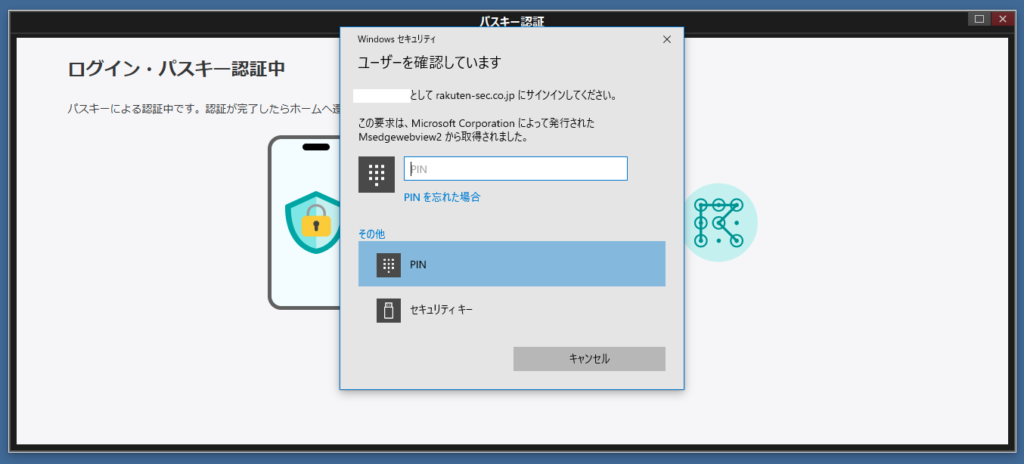Open the 'PIN を忘れた場合' link
Image resolution: width=1024 pixels, height=464 pixels.
(442, 197)
